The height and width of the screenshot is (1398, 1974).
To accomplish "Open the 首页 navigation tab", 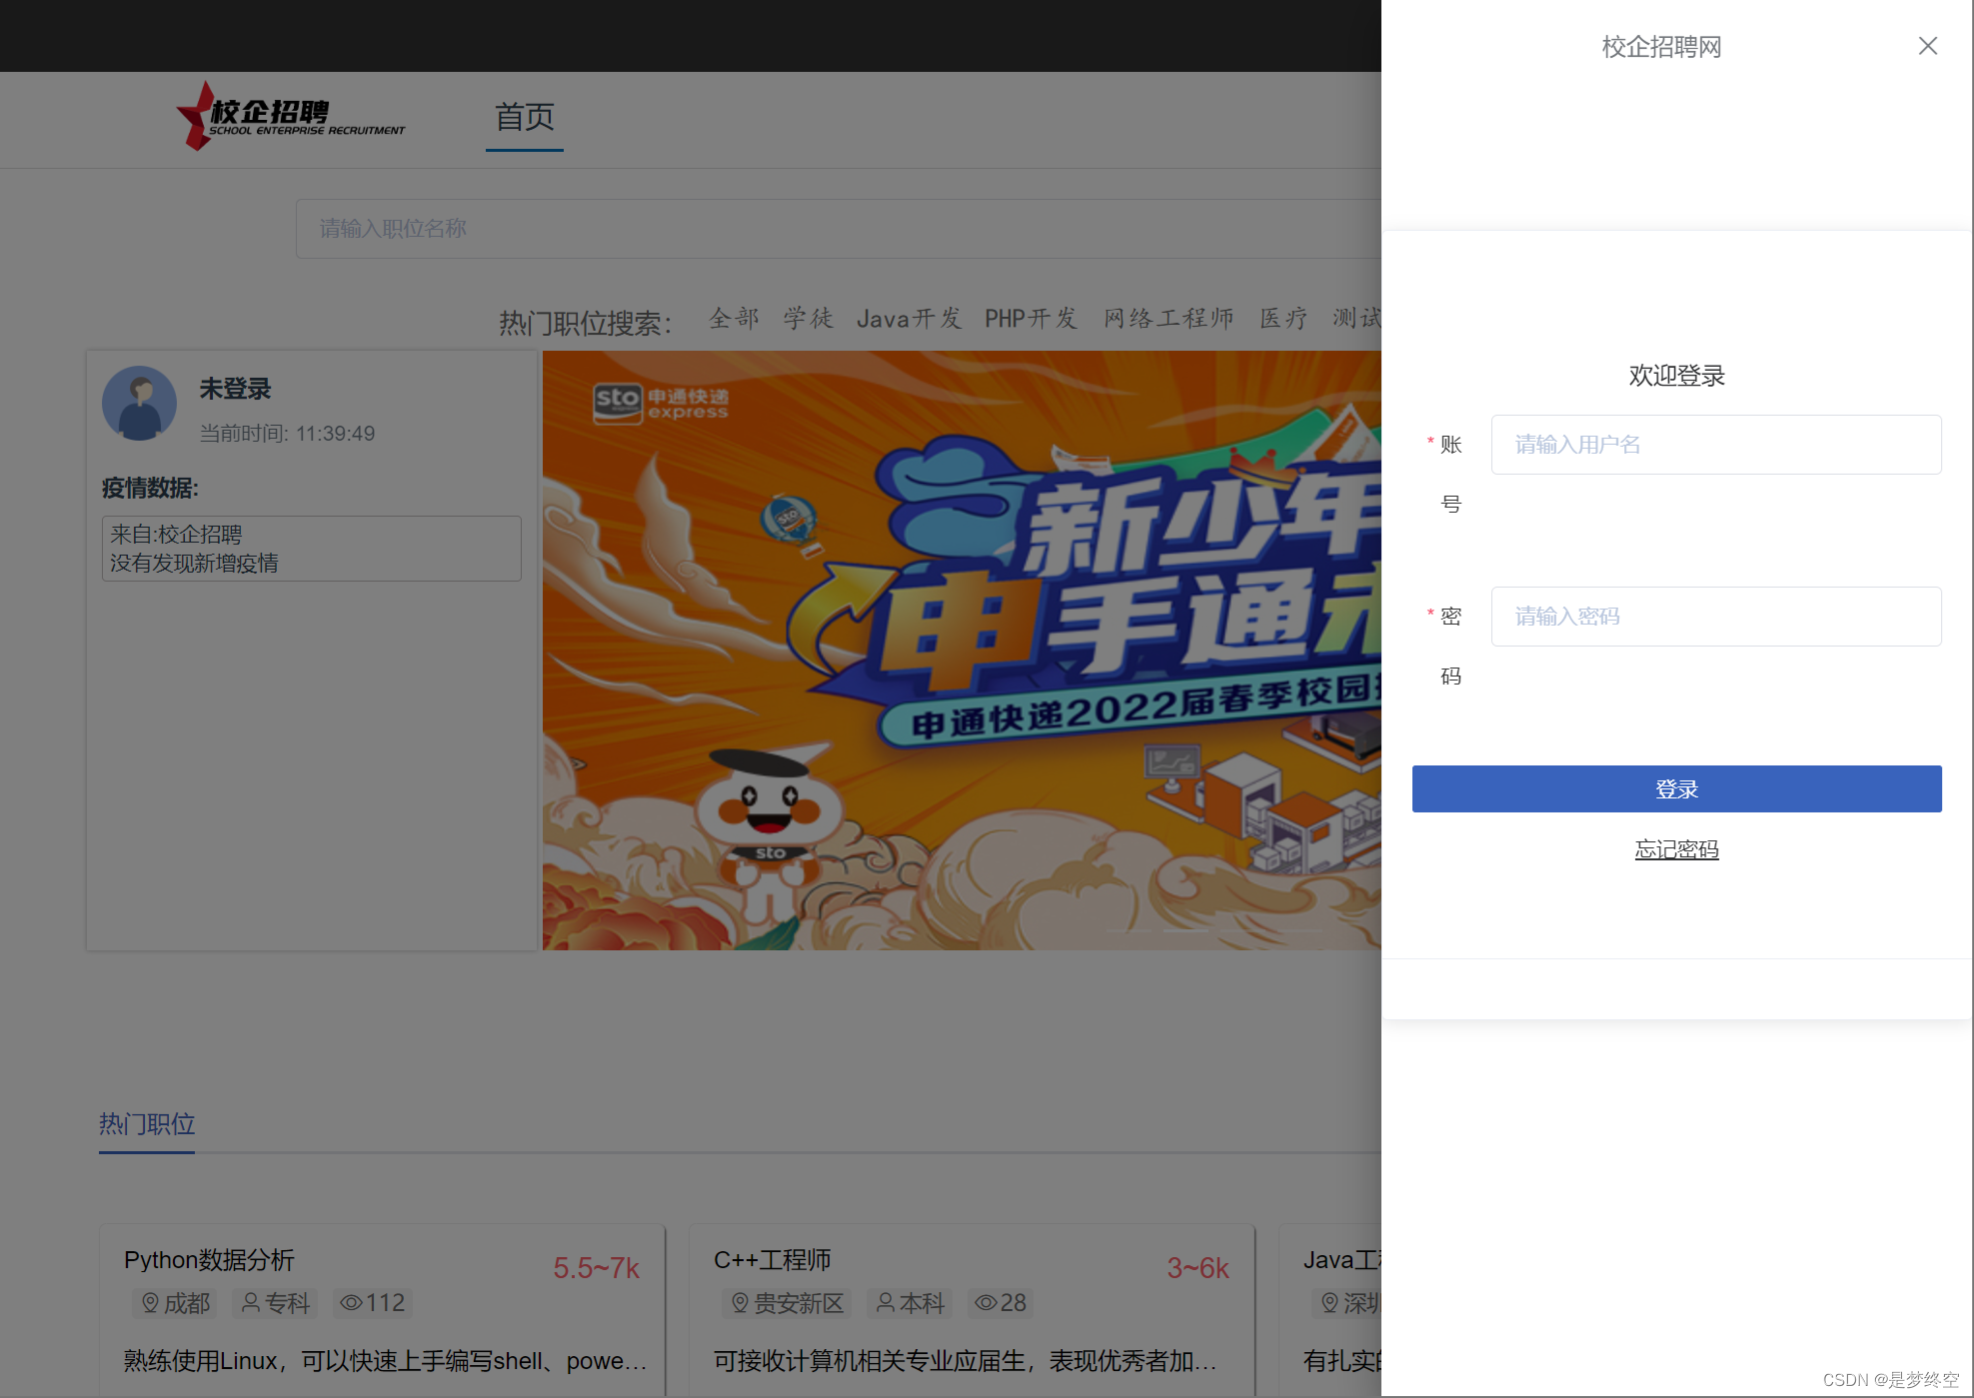I will [x=524, y=117].
